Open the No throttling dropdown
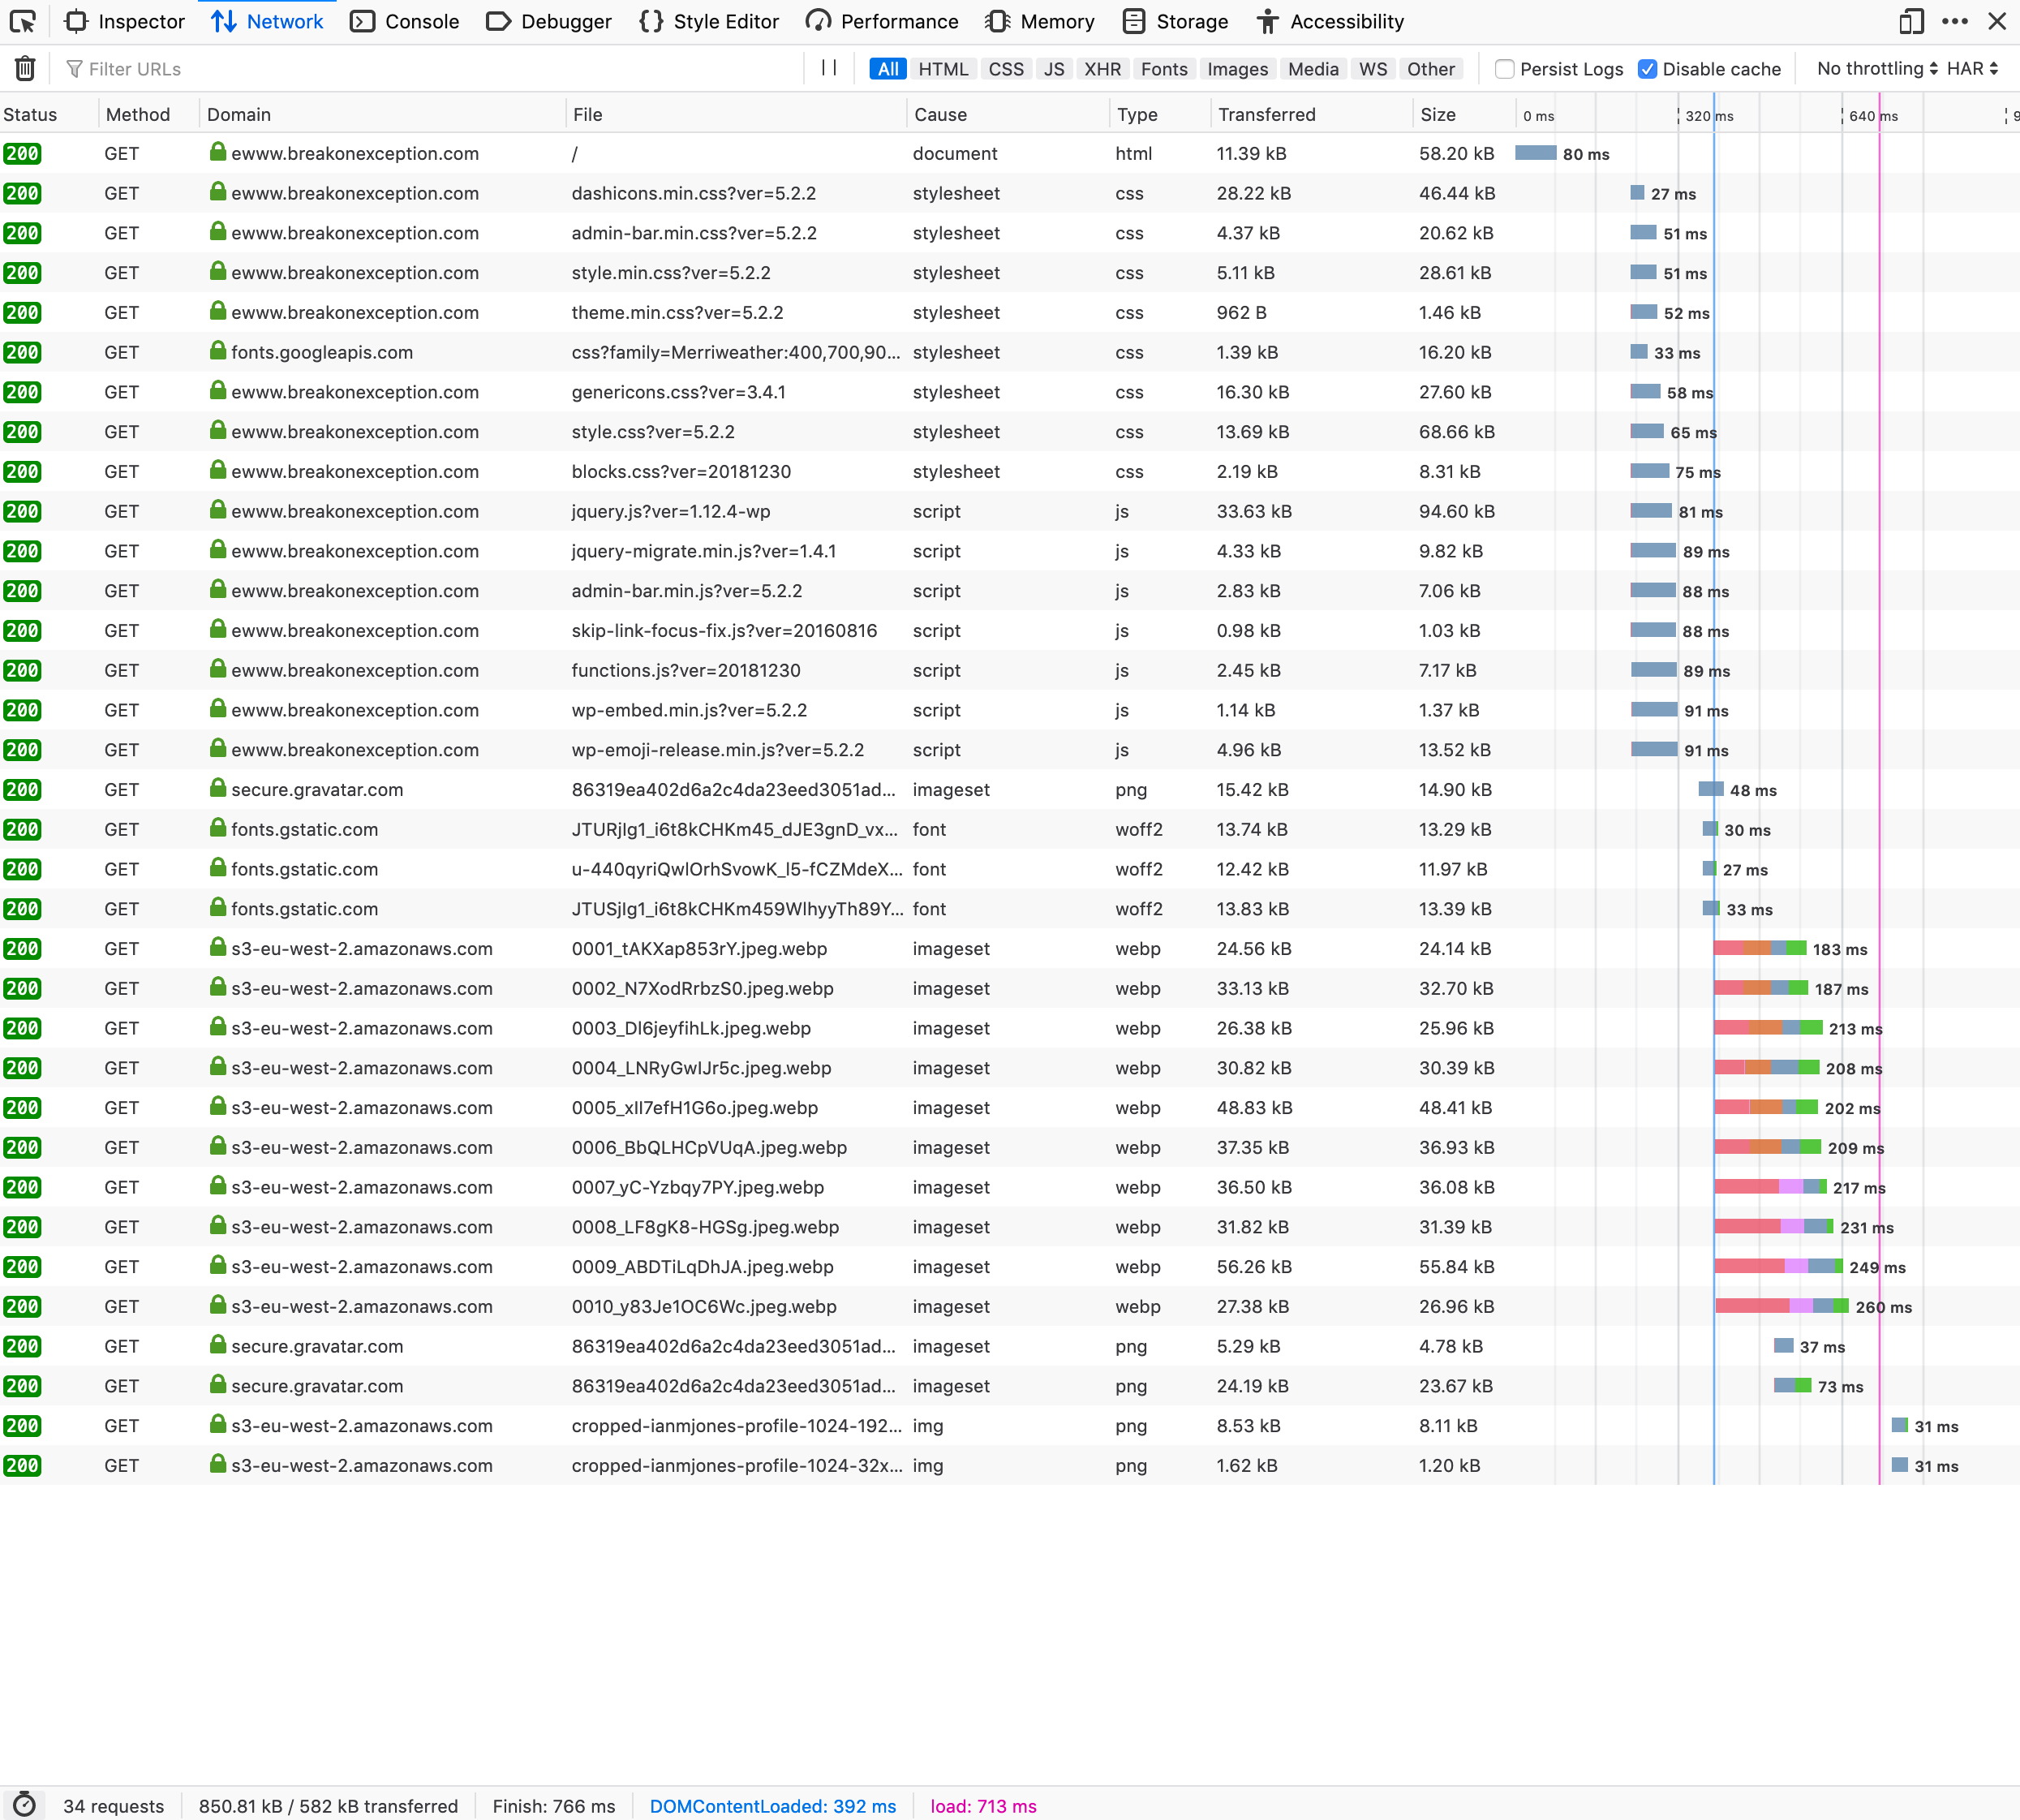The height and width of the screenshot is (1820, 2020). (x=1877, y=68)
